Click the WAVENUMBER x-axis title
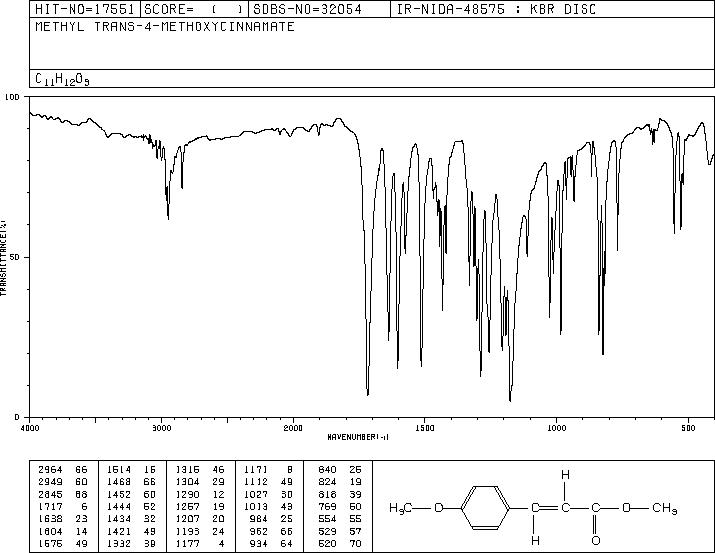Screen dimensions: 715x553 click(x=358, y=437)
